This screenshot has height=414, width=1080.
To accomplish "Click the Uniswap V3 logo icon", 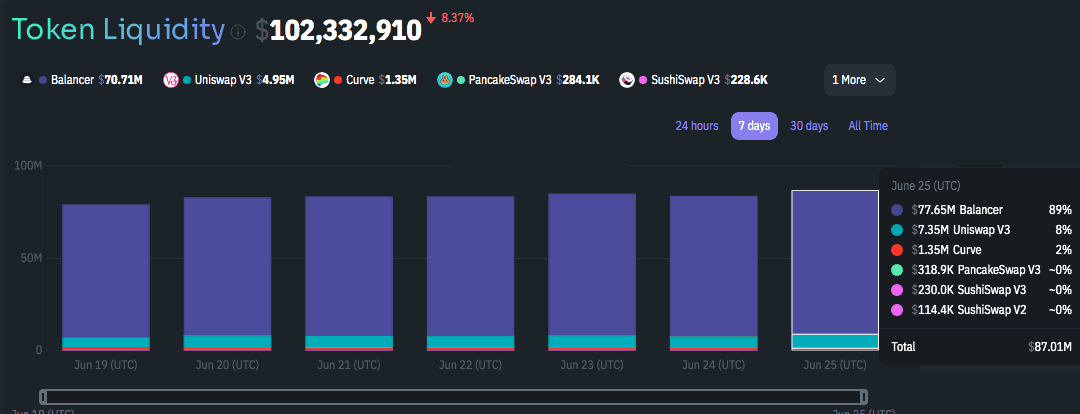I will pyautogui.click(x=170, y=80).
